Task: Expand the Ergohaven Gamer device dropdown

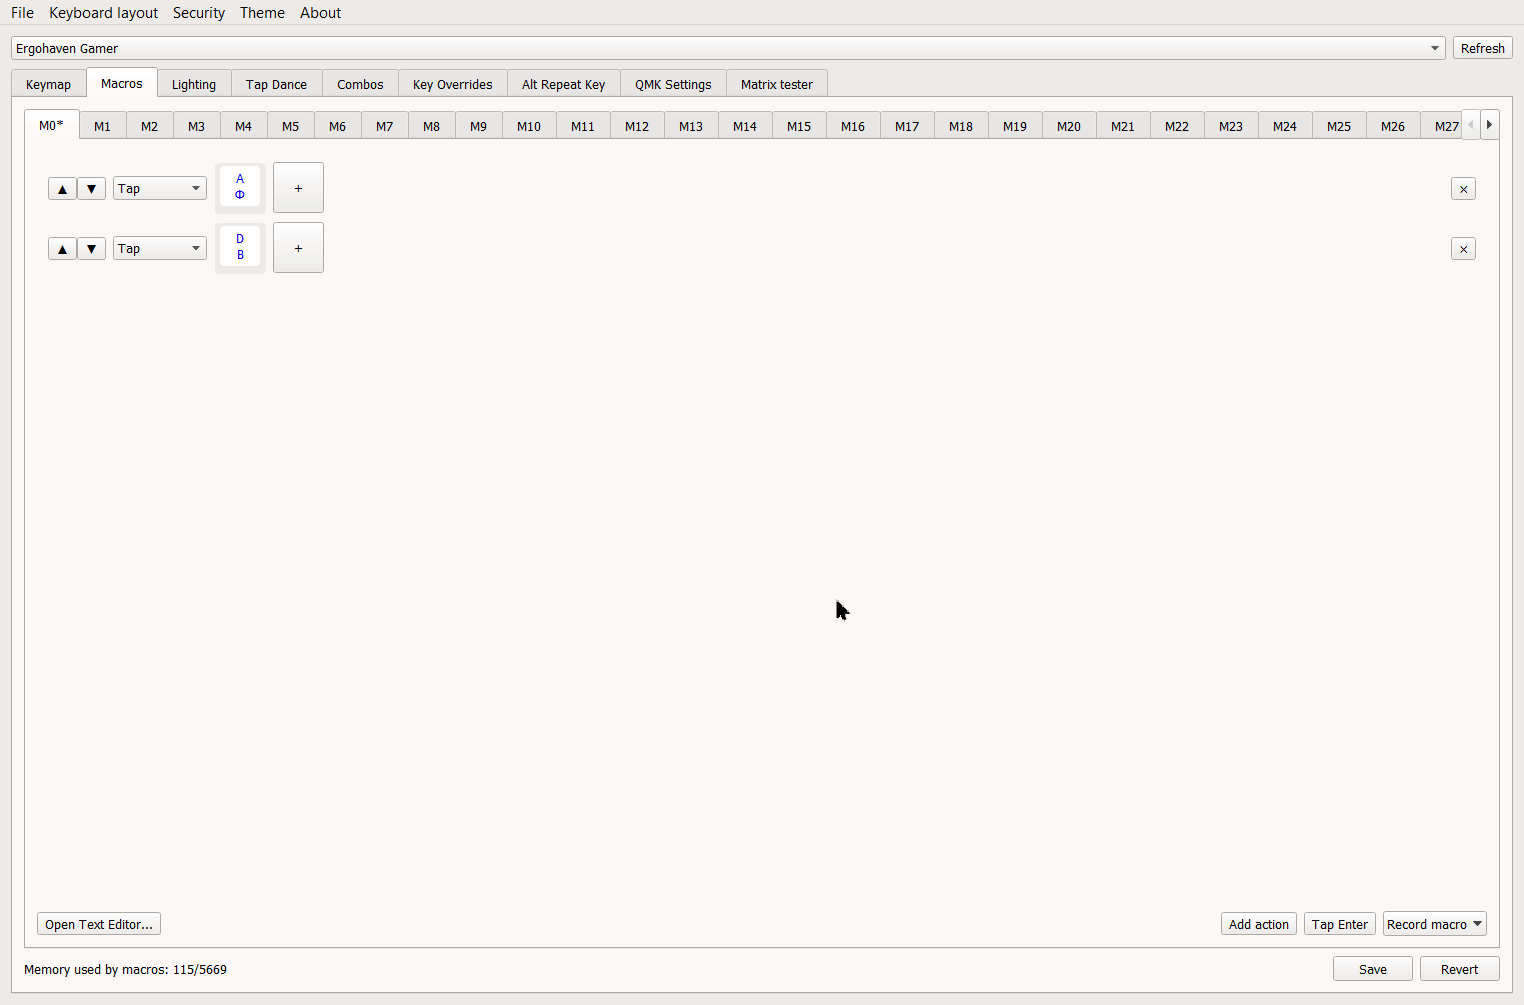Action: [1434, 48]
